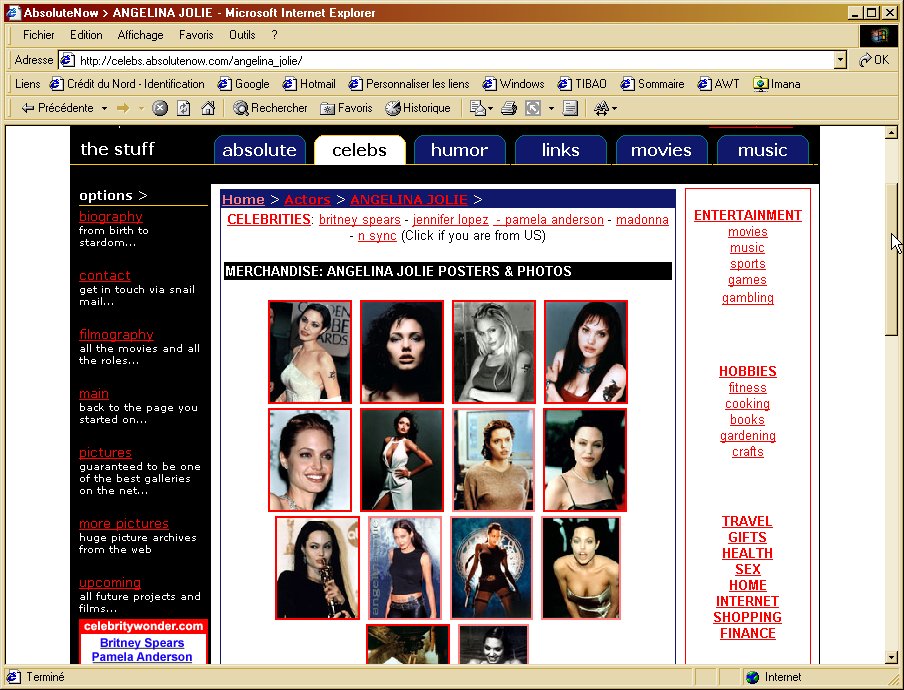
Task: Open the gardening hobbies link
Action: [748, 436]
